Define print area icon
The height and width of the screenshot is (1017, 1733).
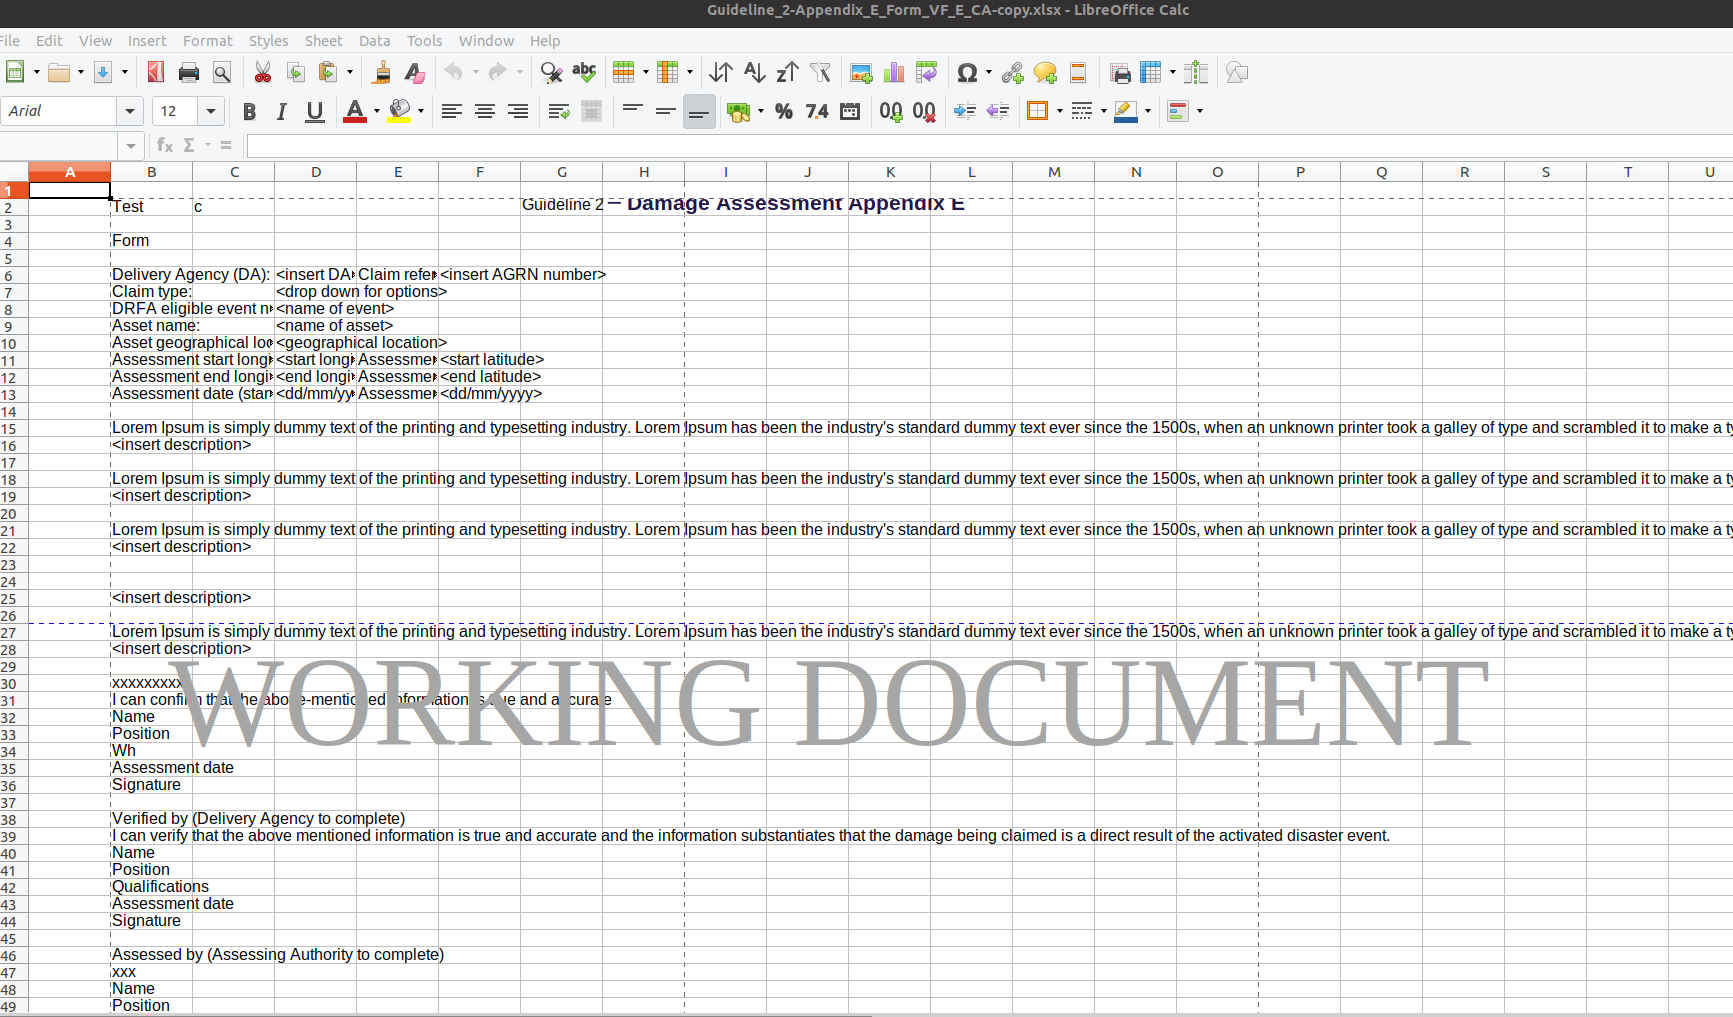click(x=1120, y=72)
